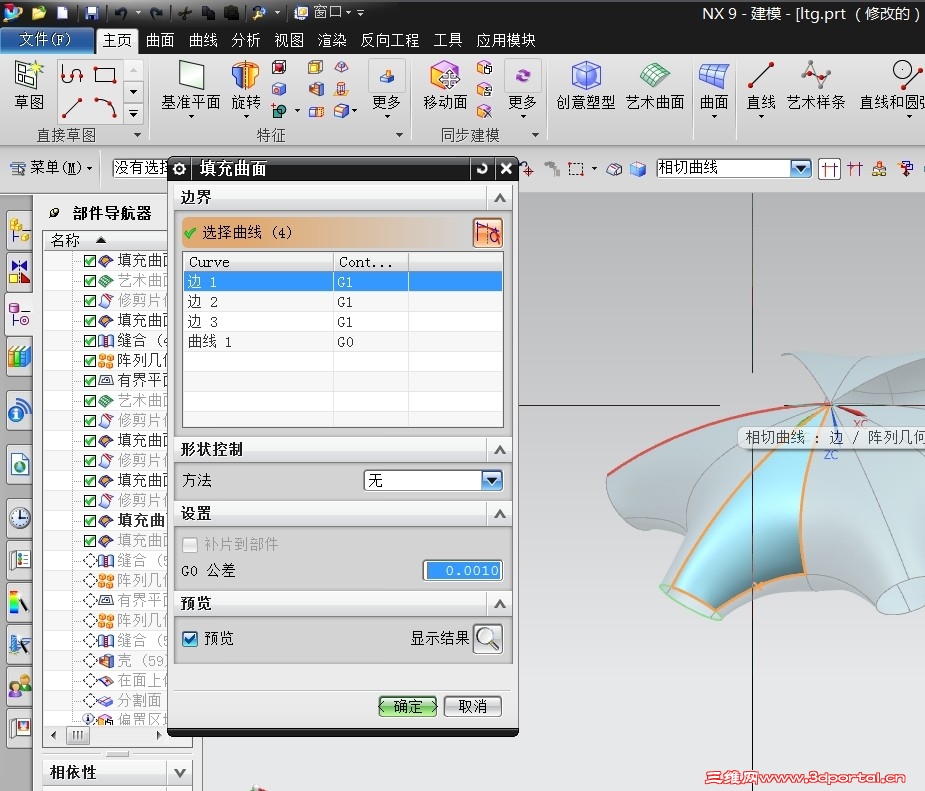Click the curve selection icon beside 选择曲线 (4)

[x=488, y=233]
